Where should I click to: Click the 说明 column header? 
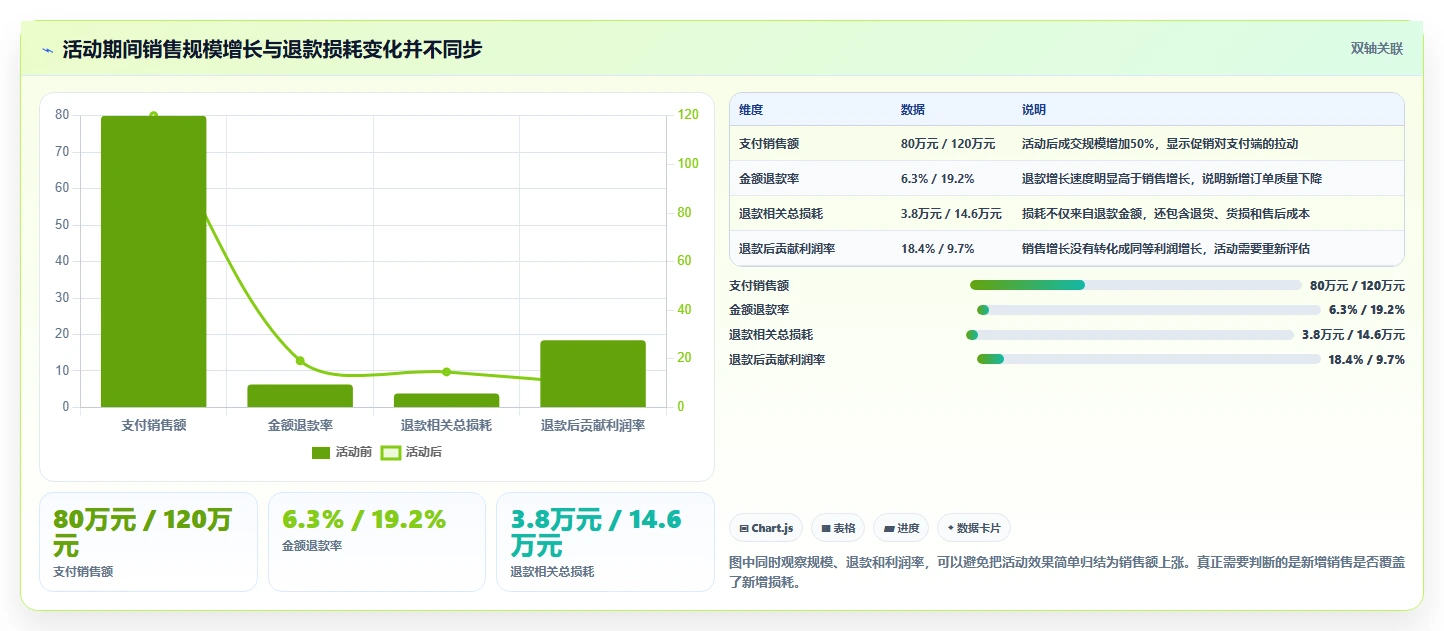point(1034,110)
